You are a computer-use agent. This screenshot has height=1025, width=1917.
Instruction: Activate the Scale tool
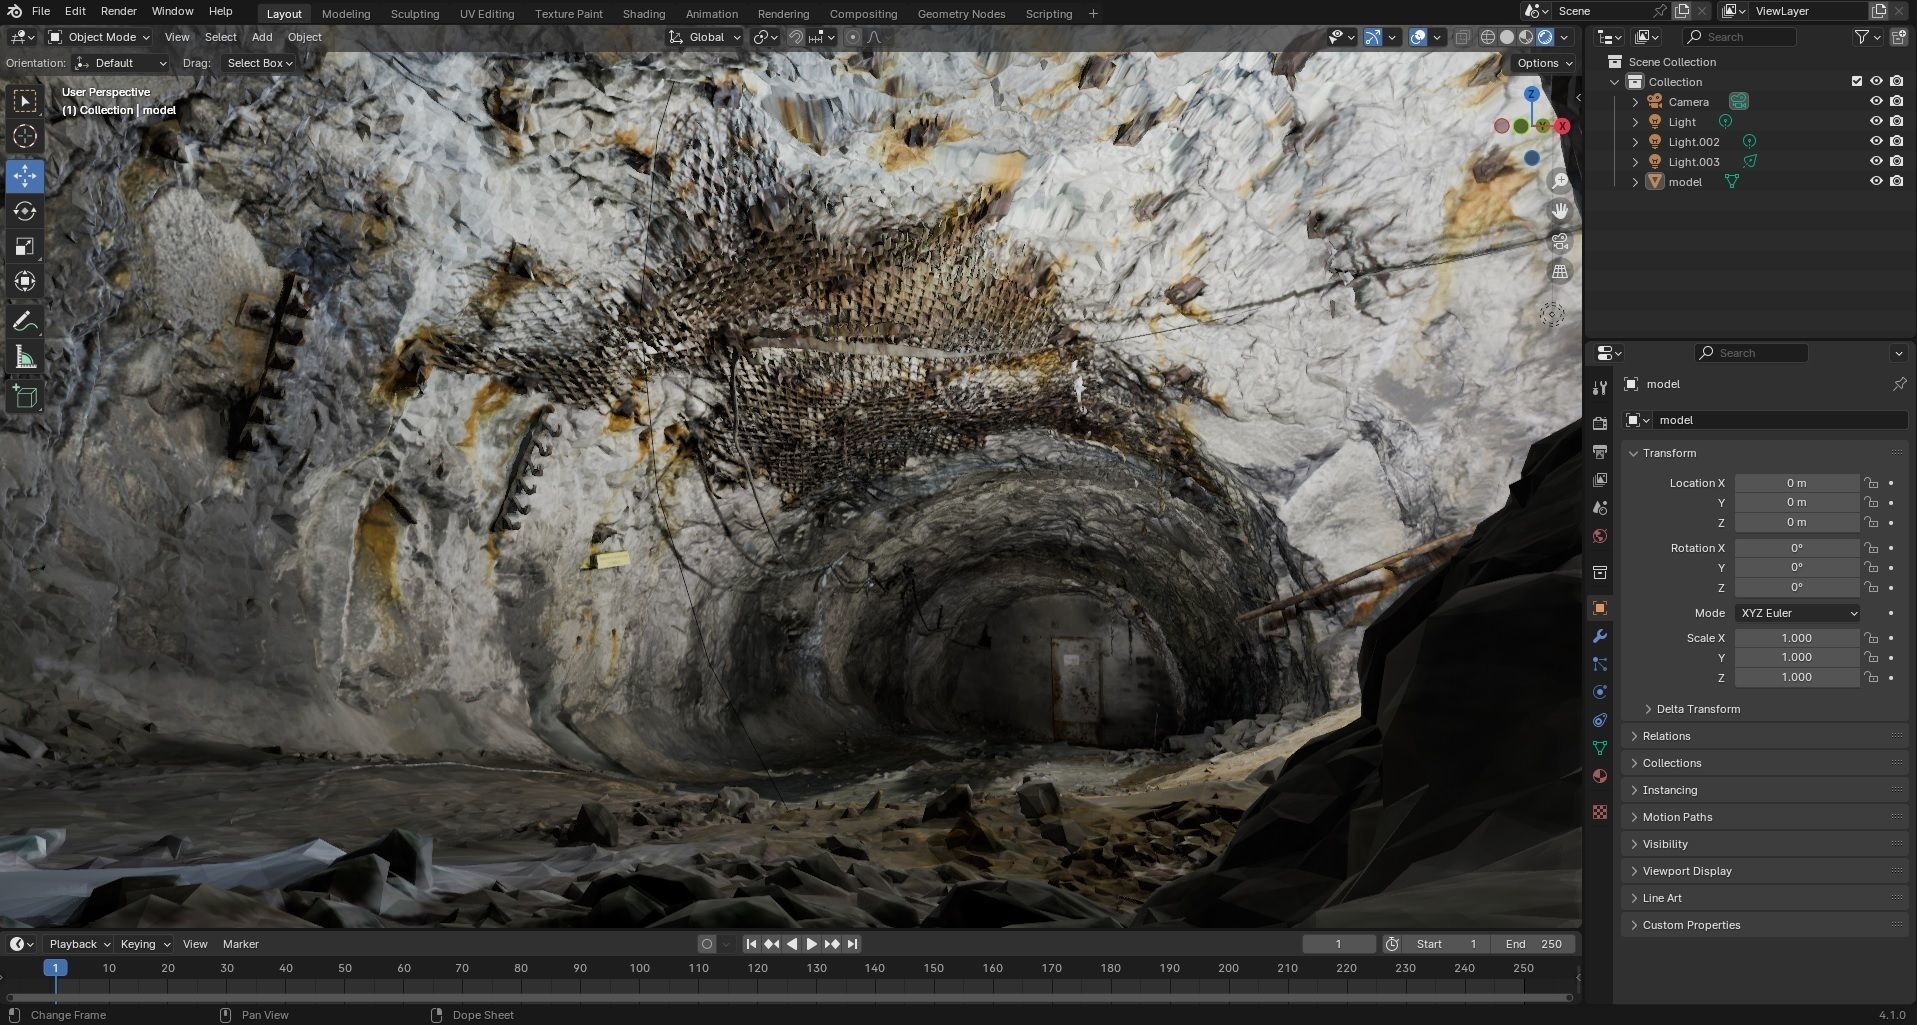tap(25, 246)
